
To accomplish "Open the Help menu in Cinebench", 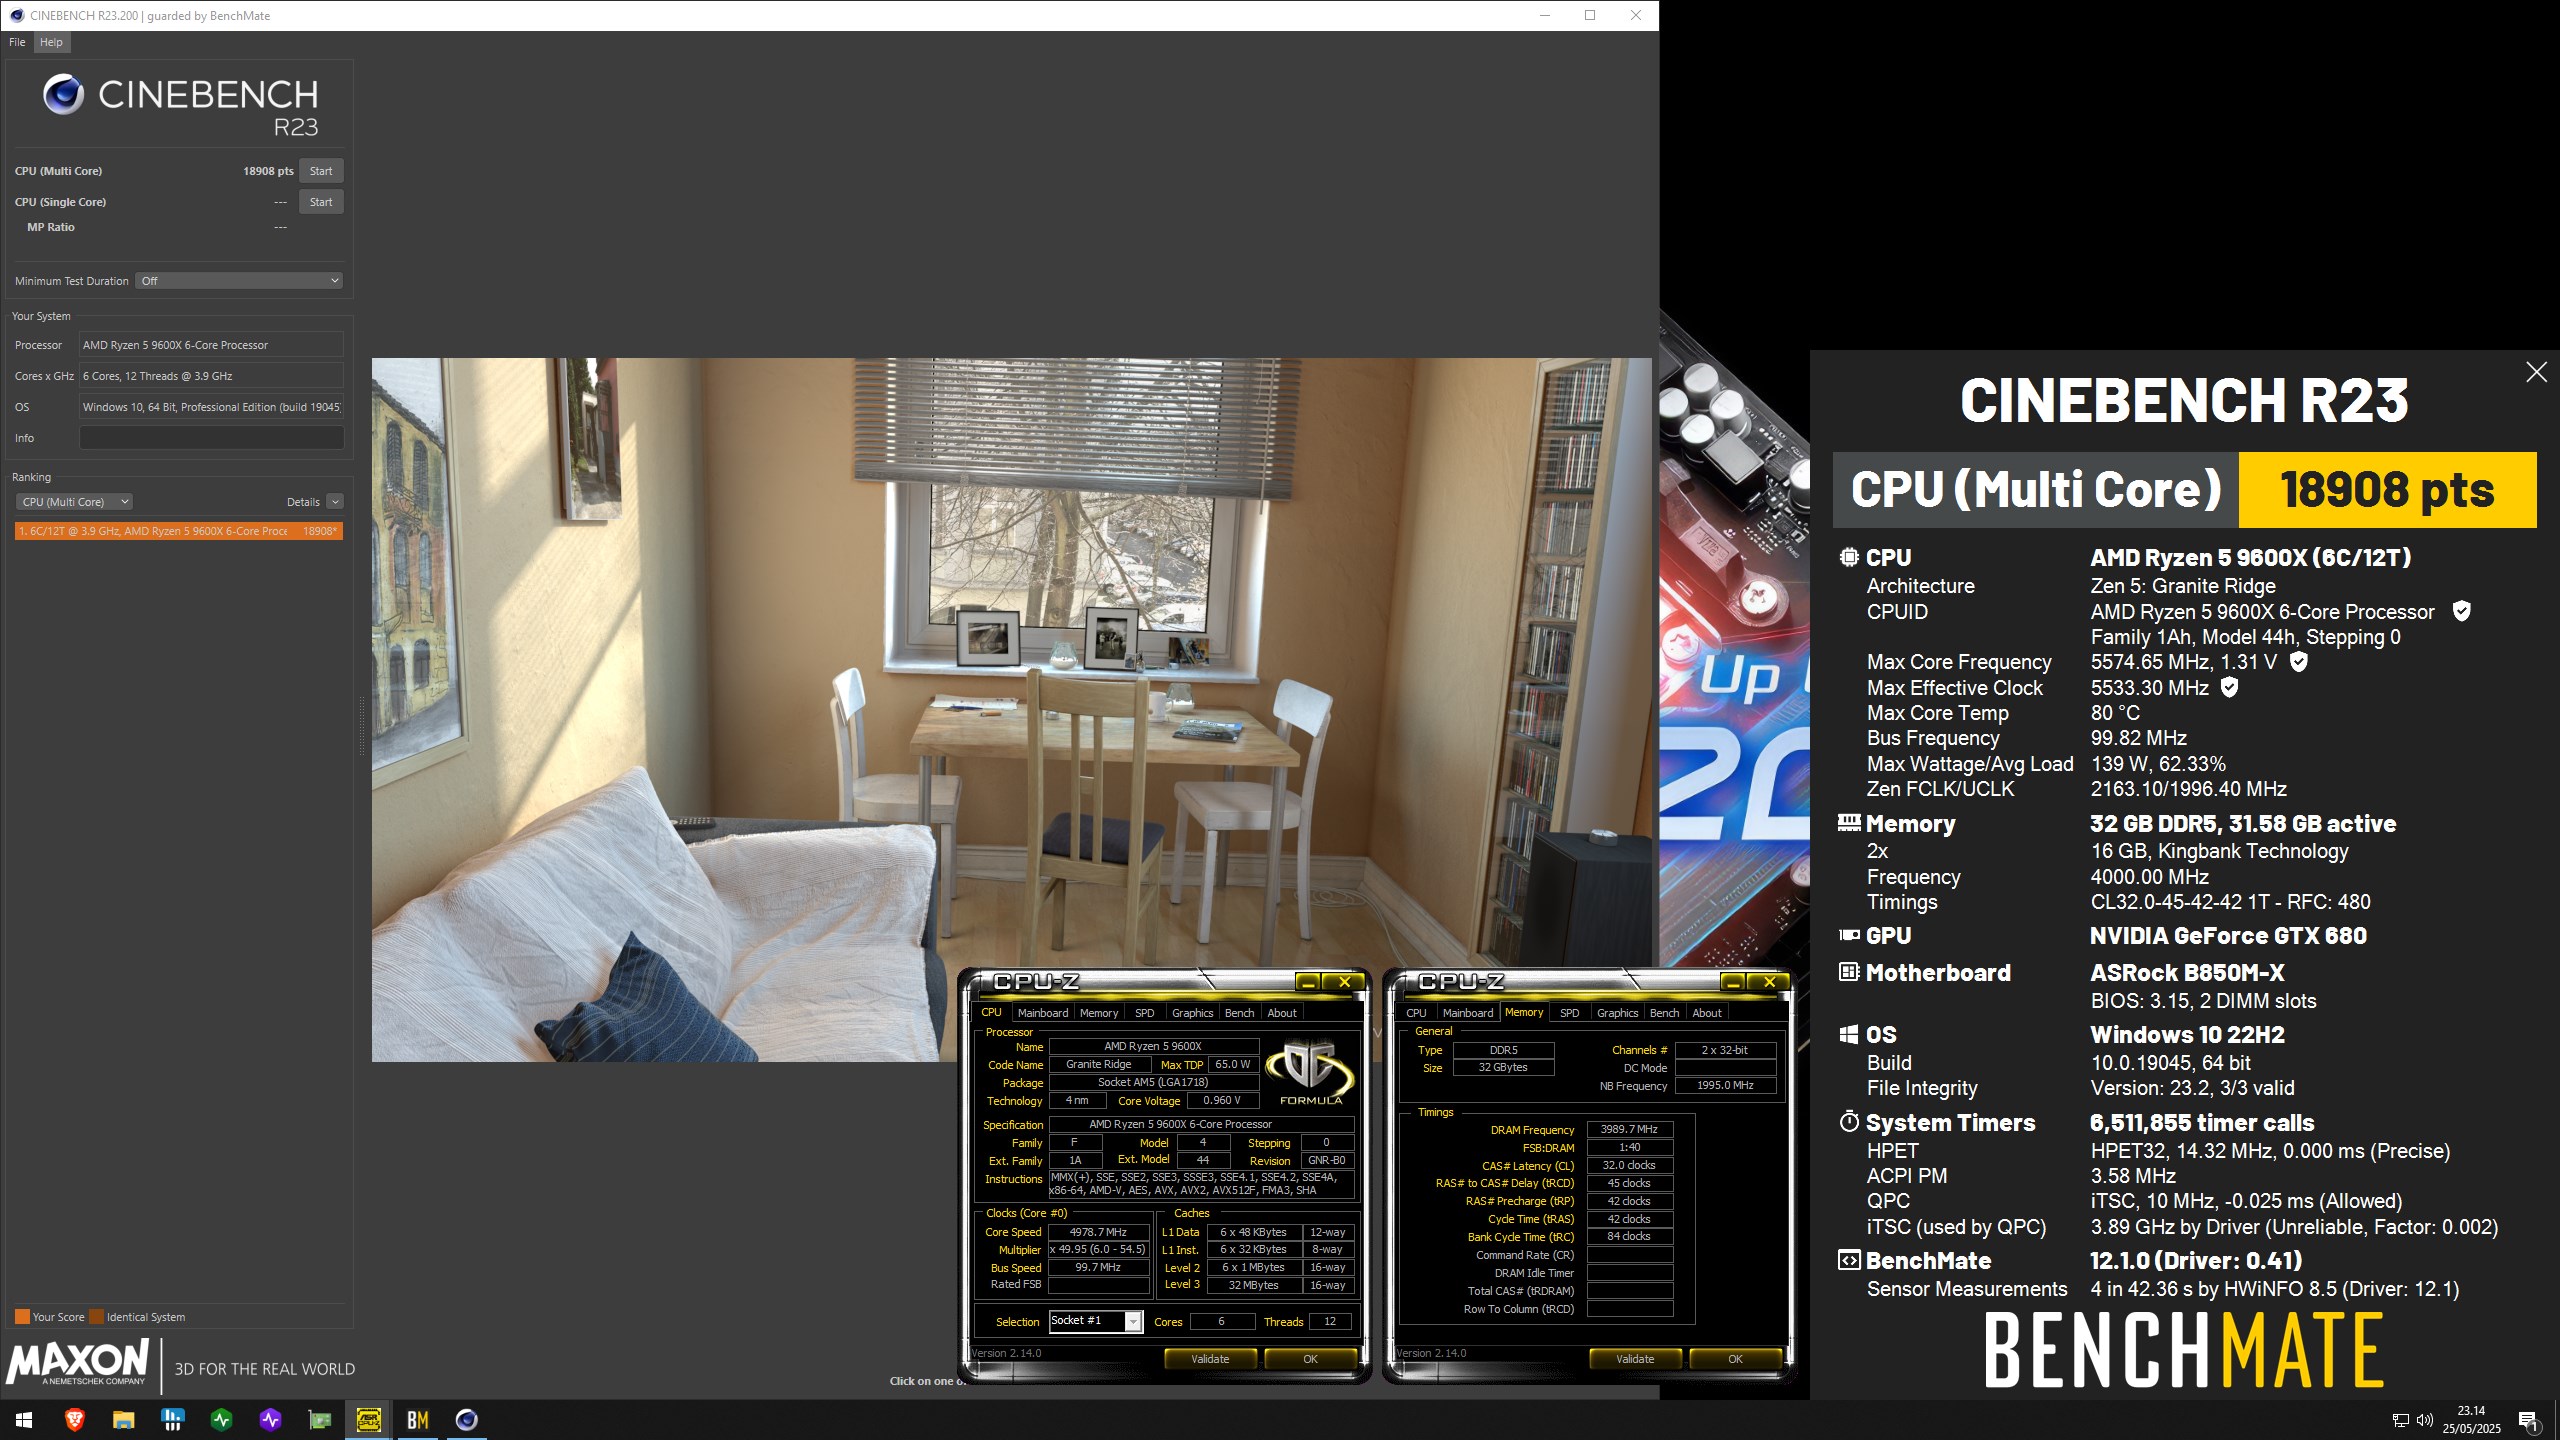I will point(51,42).
